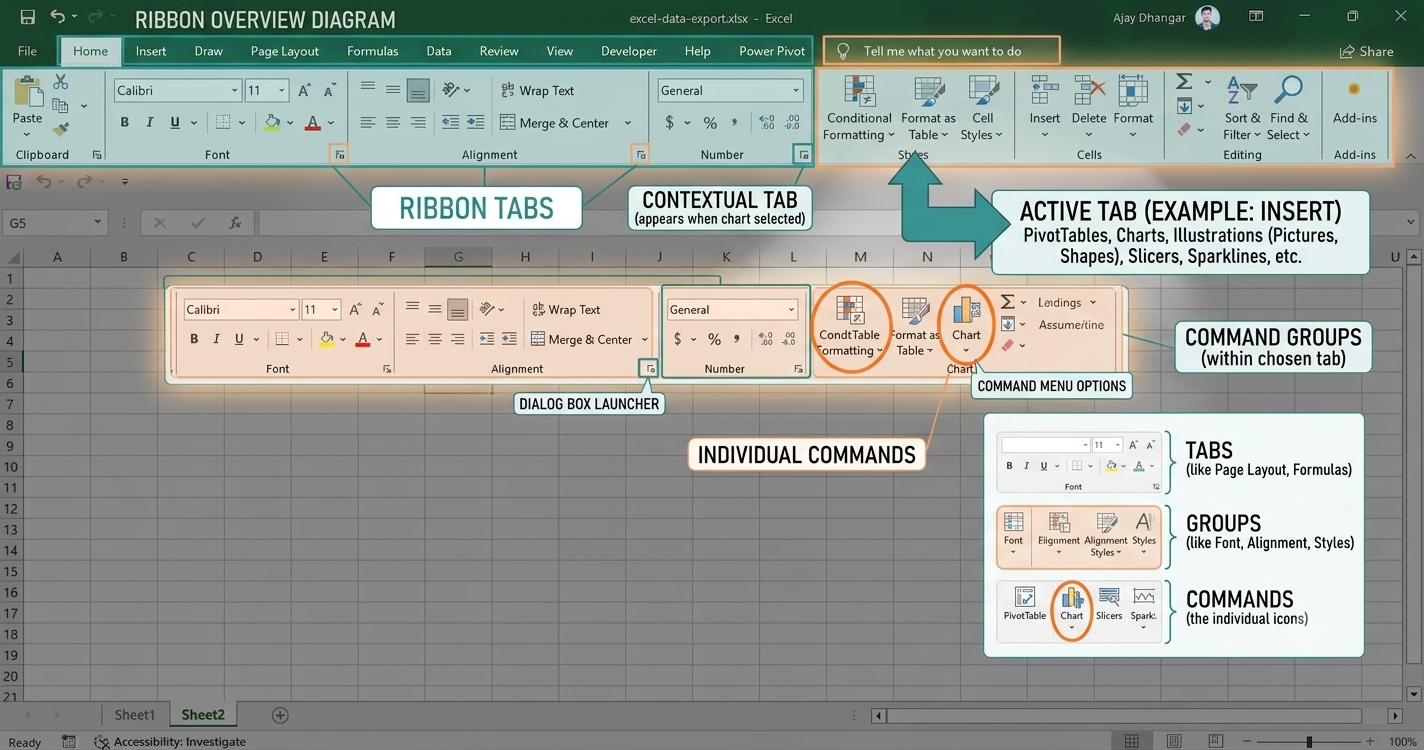
Task: Open the font size 11 dropdown in main ribbon
Action: tap(282, 90)
